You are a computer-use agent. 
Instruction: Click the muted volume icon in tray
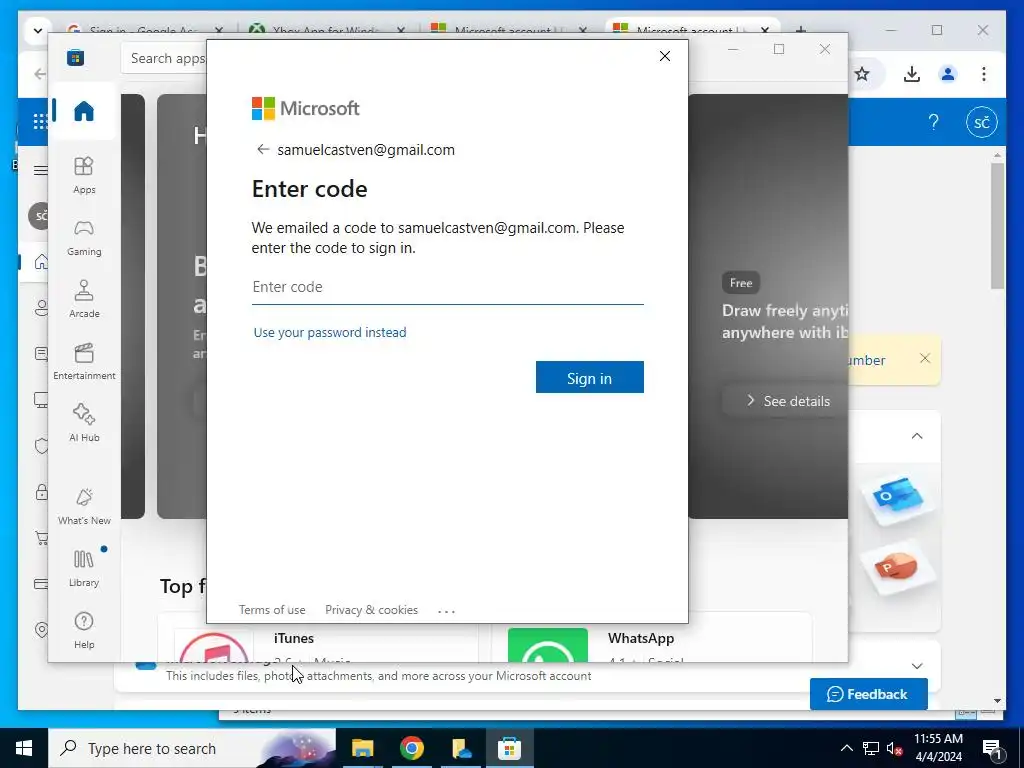[x=895, y=748]
